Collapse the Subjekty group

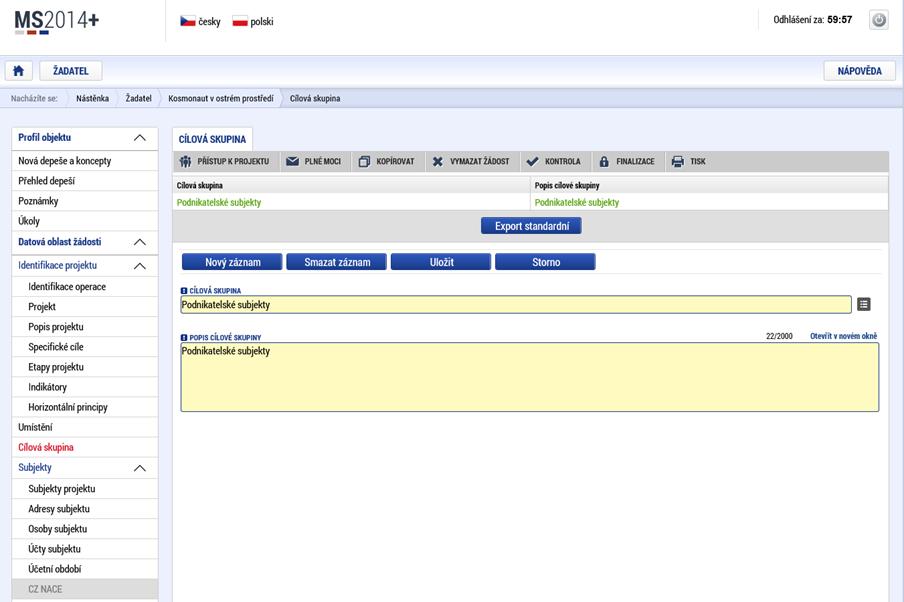[140, 468]
